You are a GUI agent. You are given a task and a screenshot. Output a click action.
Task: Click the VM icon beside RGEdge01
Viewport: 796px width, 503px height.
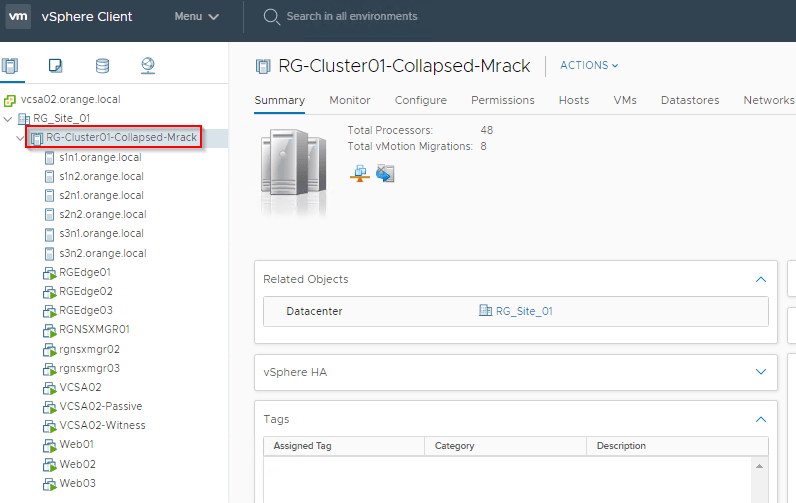[x=49, y=273]
